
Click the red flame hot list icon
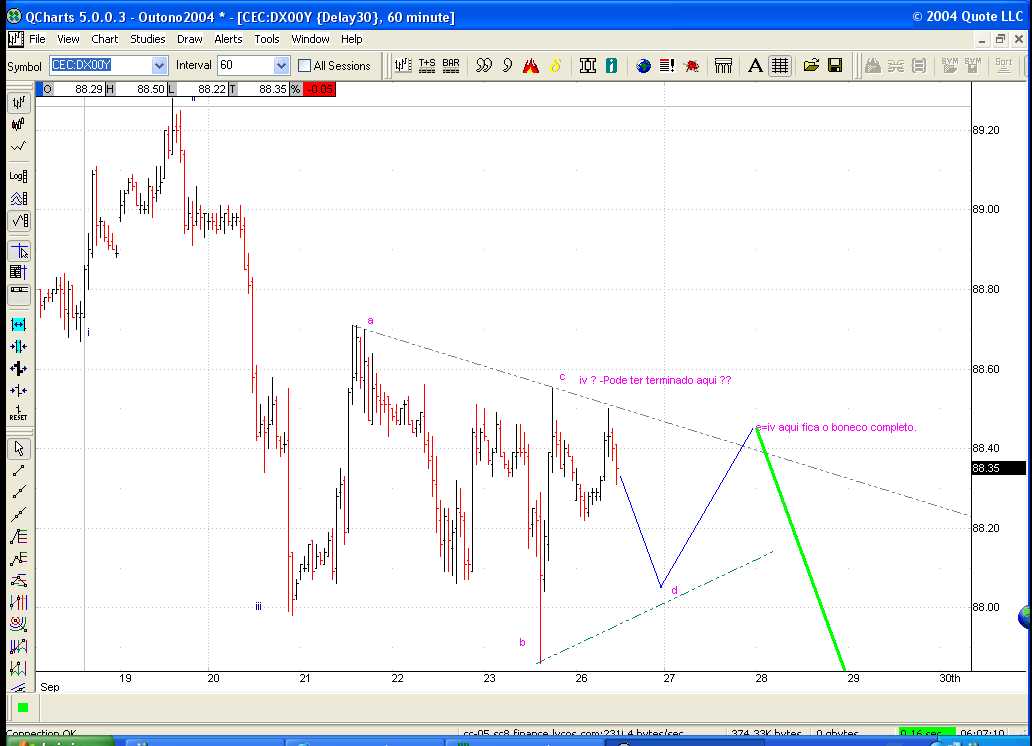[x=531, y=65]
